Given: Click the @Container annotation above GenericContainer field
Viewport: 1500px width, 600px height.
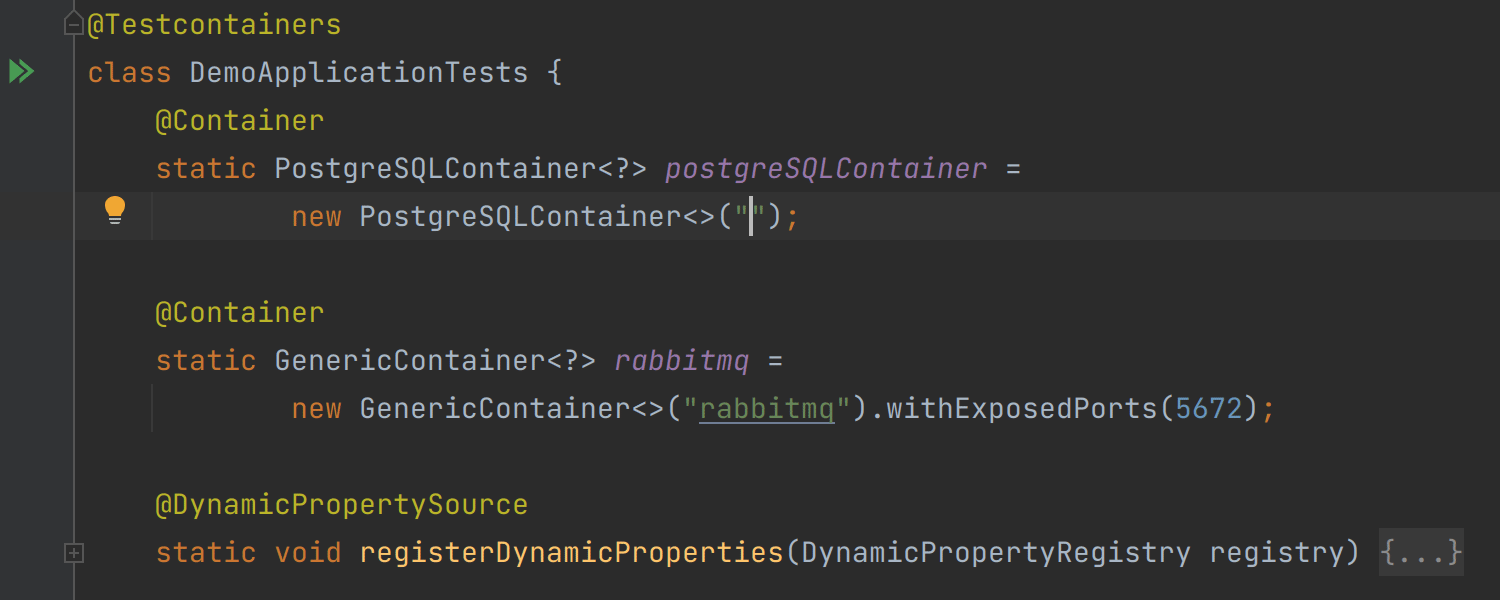Looking at the screenshot, I should pyautogui.click(x=240, y=313).
